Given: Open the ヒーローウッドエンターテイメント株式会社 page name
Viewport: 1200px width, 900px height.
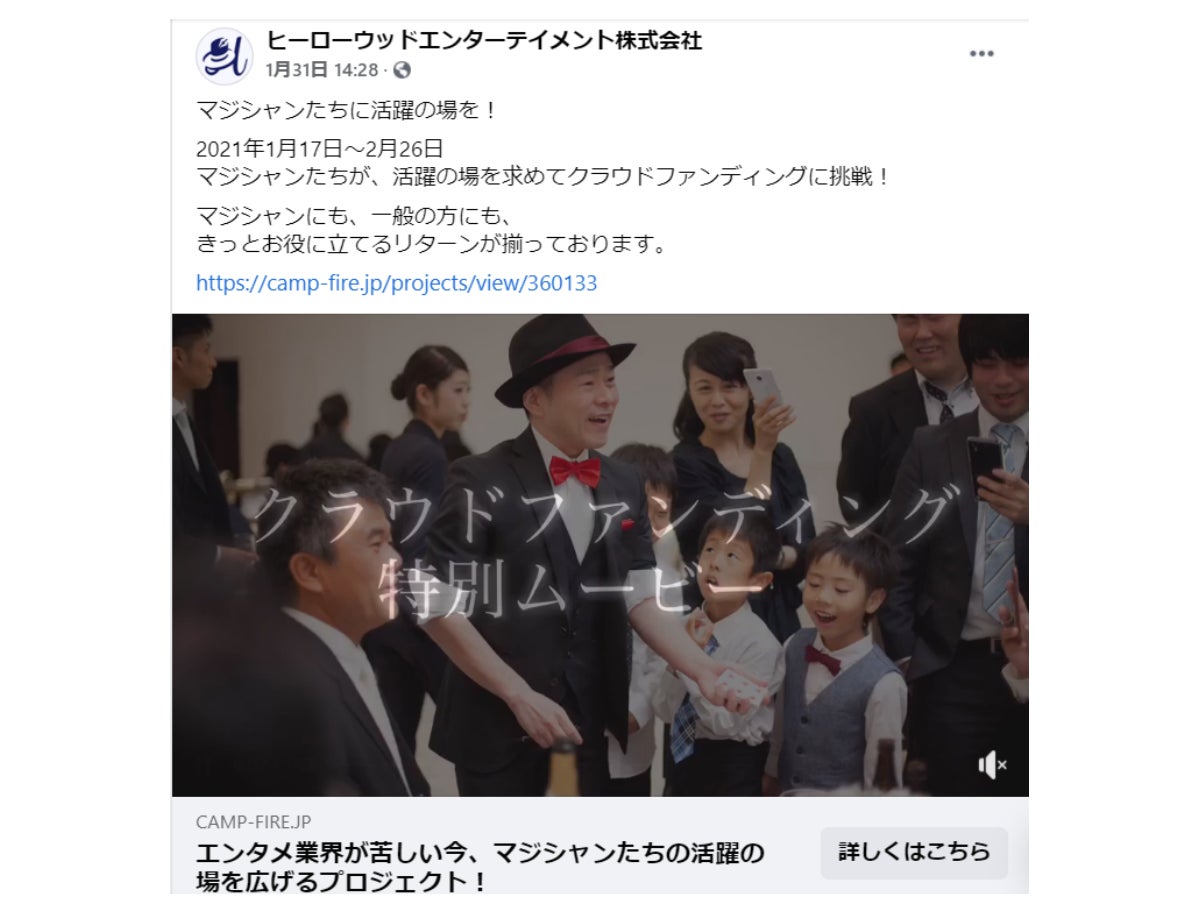Looking at the screenshot, I should tap(484, 41).
